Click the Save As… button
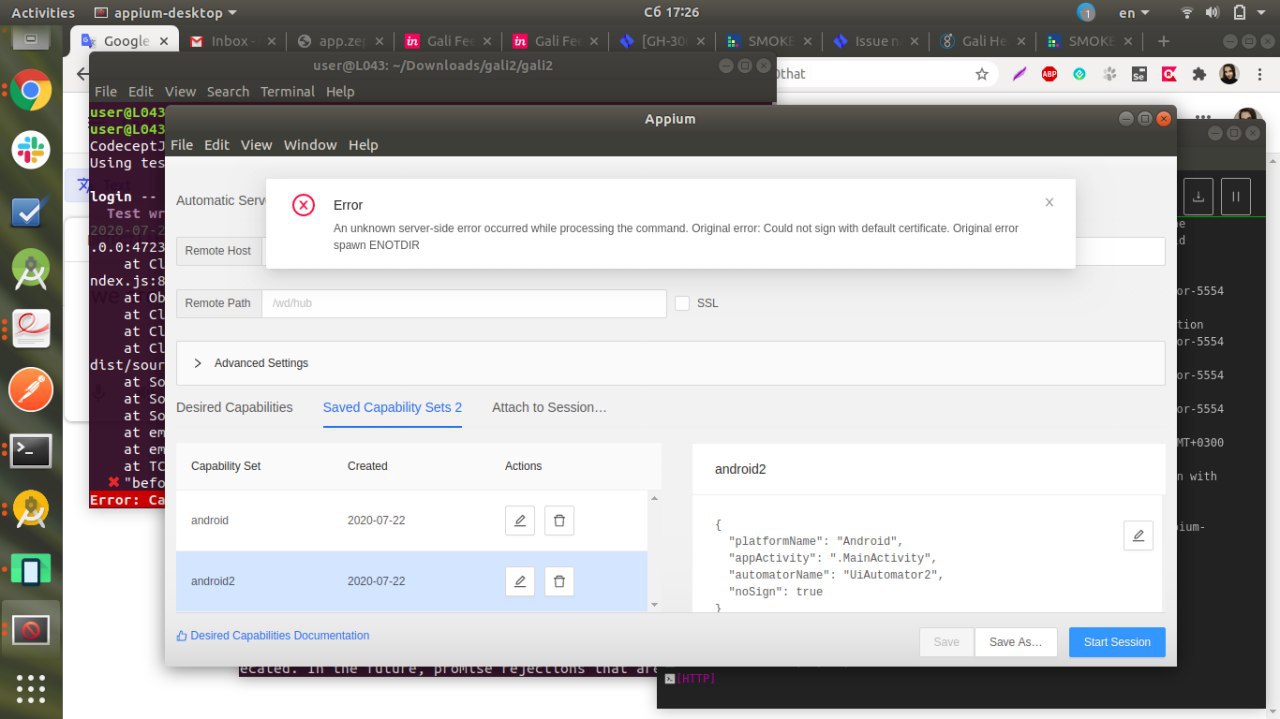 tap(1016, 642)
